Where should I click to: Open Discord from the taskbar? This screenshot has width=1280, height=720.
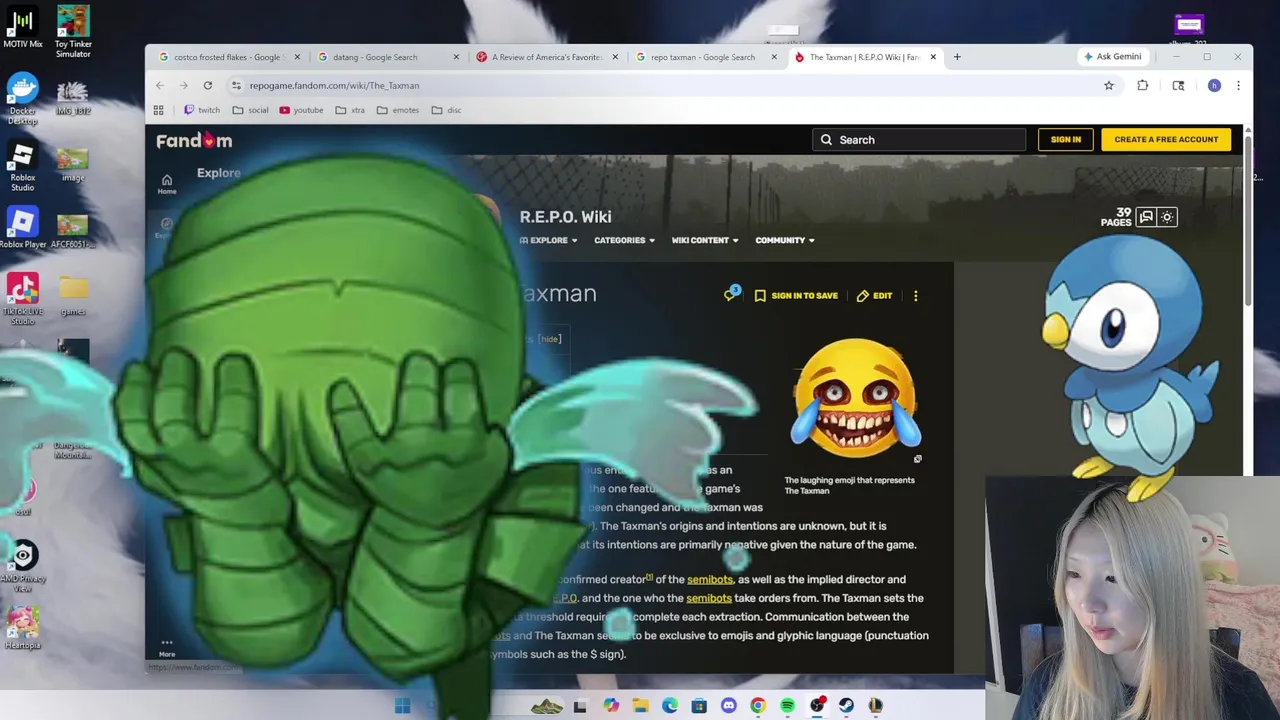tap(728, 706)
